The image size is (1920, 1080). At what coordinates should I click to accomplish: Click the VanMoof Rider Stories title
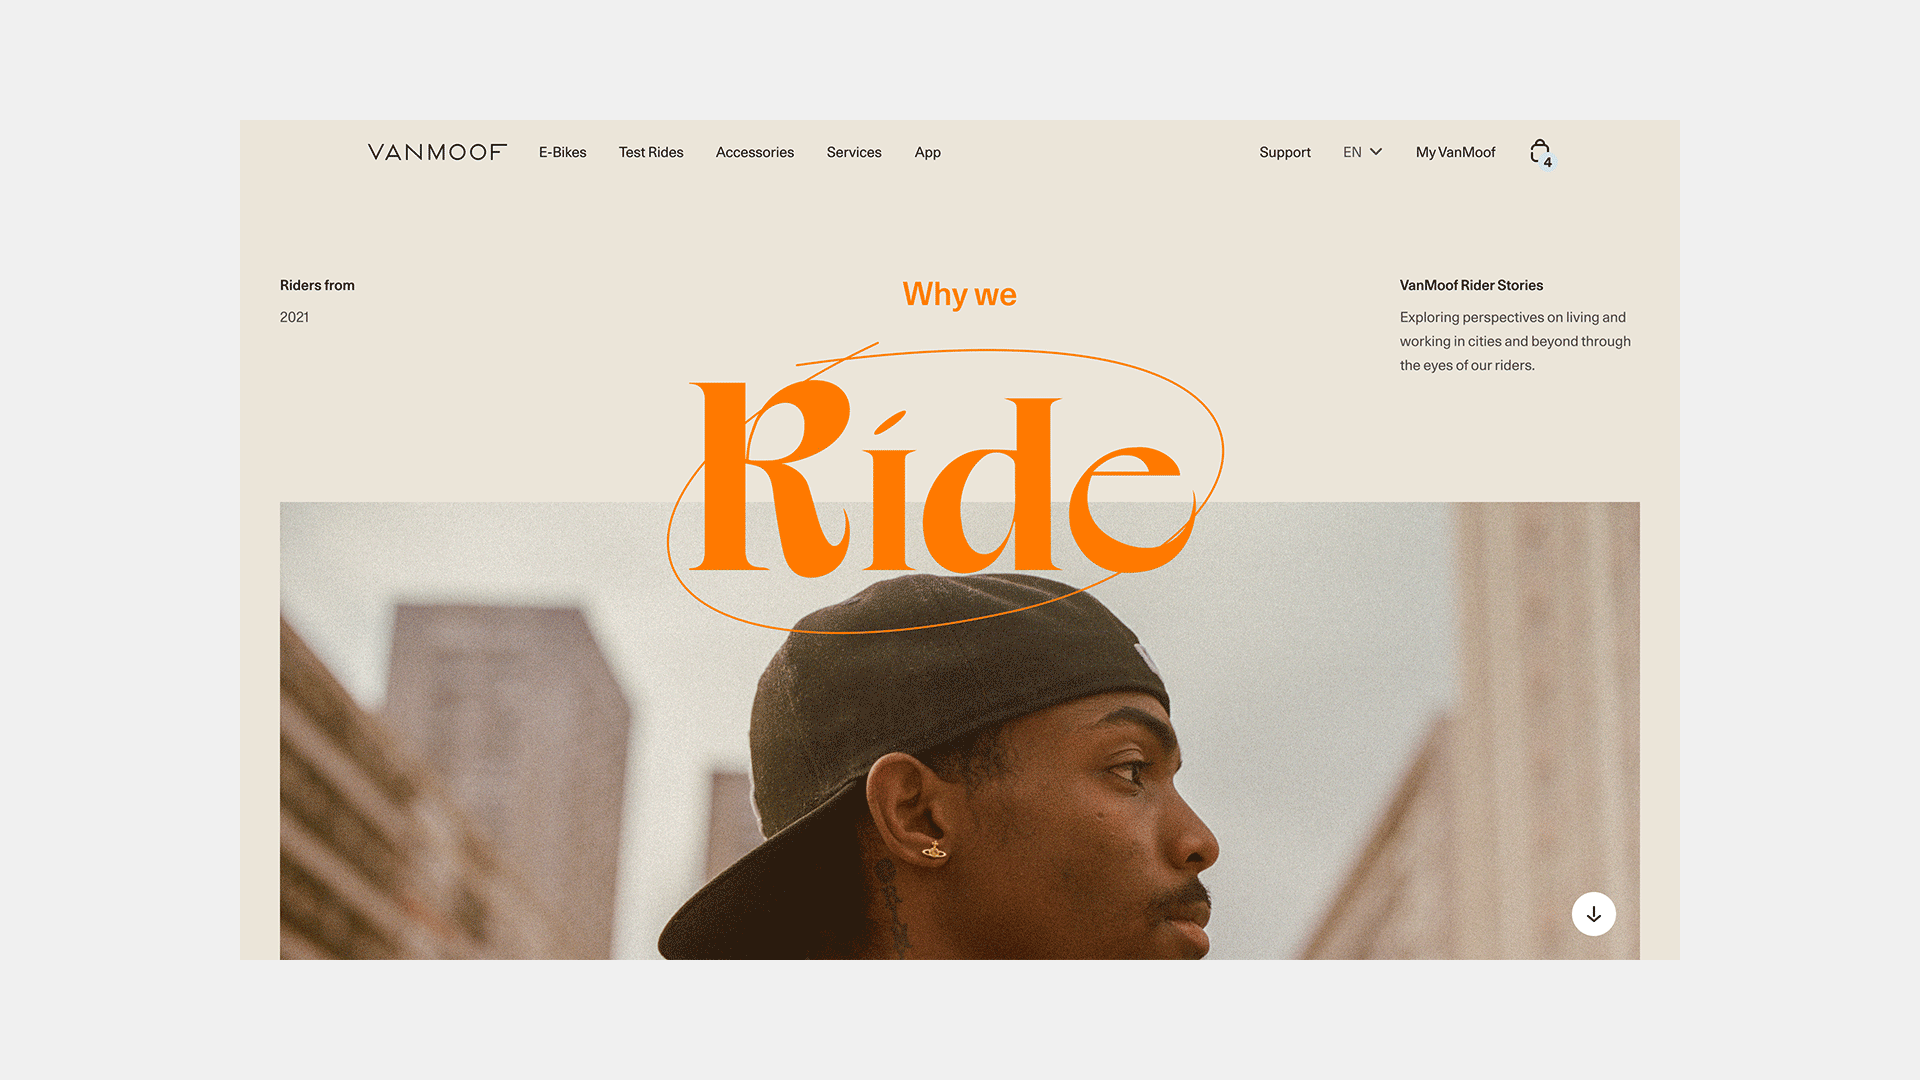coord(1471,285)
